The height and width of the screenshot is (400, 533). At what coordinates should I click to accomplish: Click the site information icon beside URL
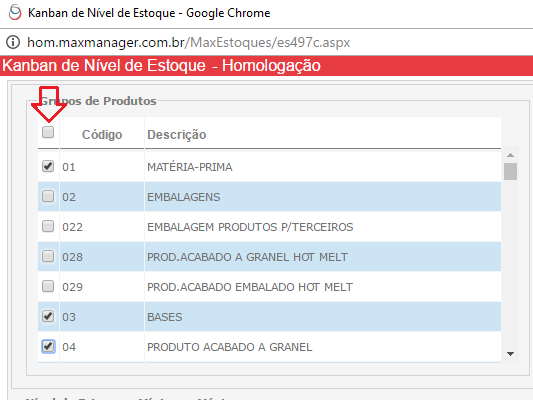[13, 42]
